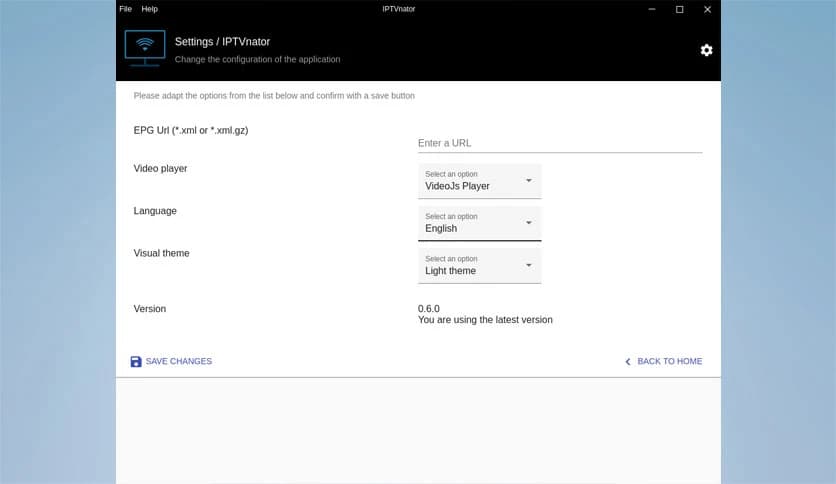Click the settings gear icon
This screenshot has width=836, height=484.
[x=706, y=50]
